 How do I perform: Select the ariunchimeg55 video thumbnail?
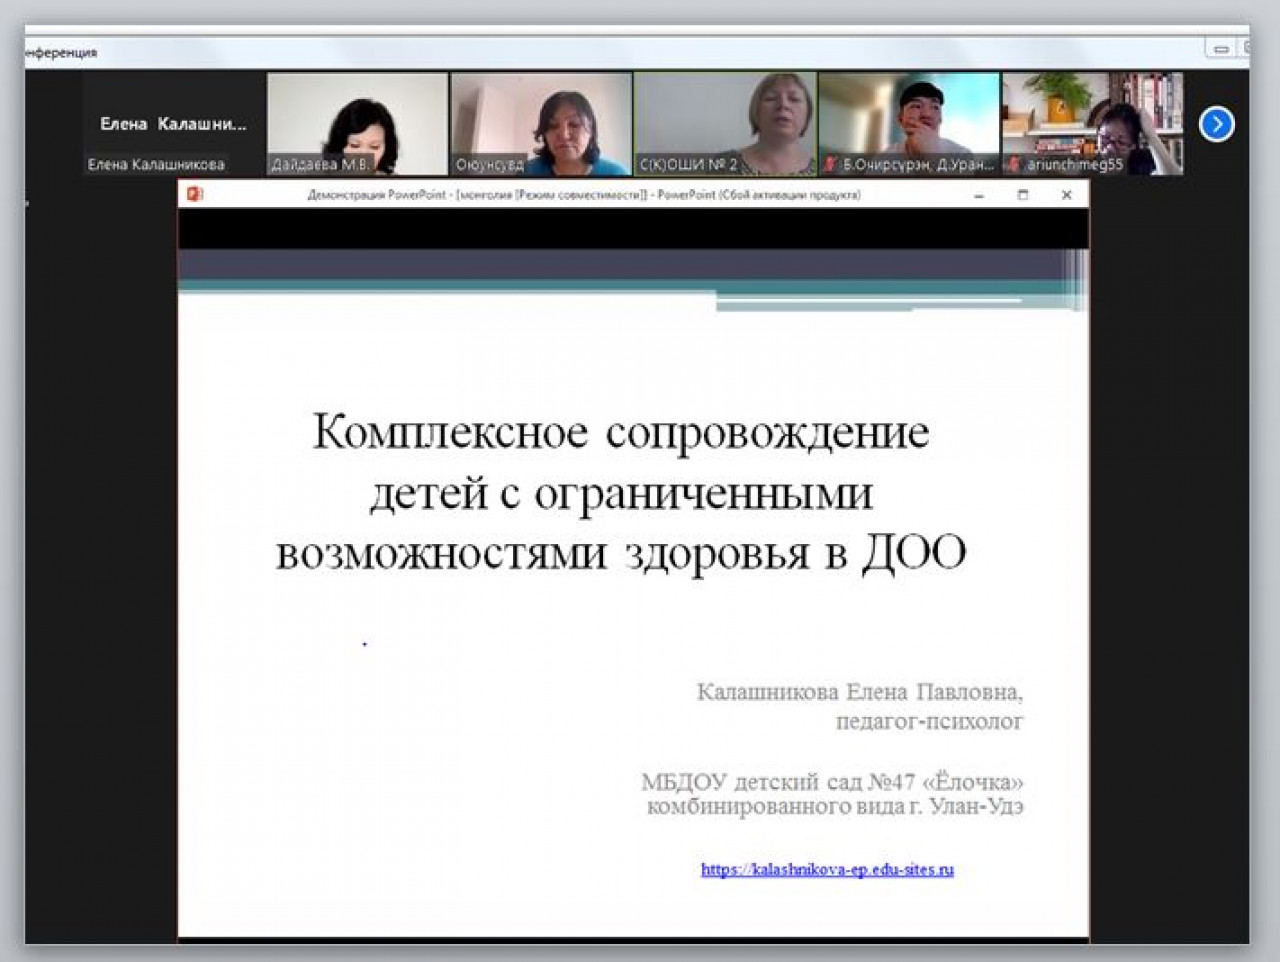coord(1093,124)
